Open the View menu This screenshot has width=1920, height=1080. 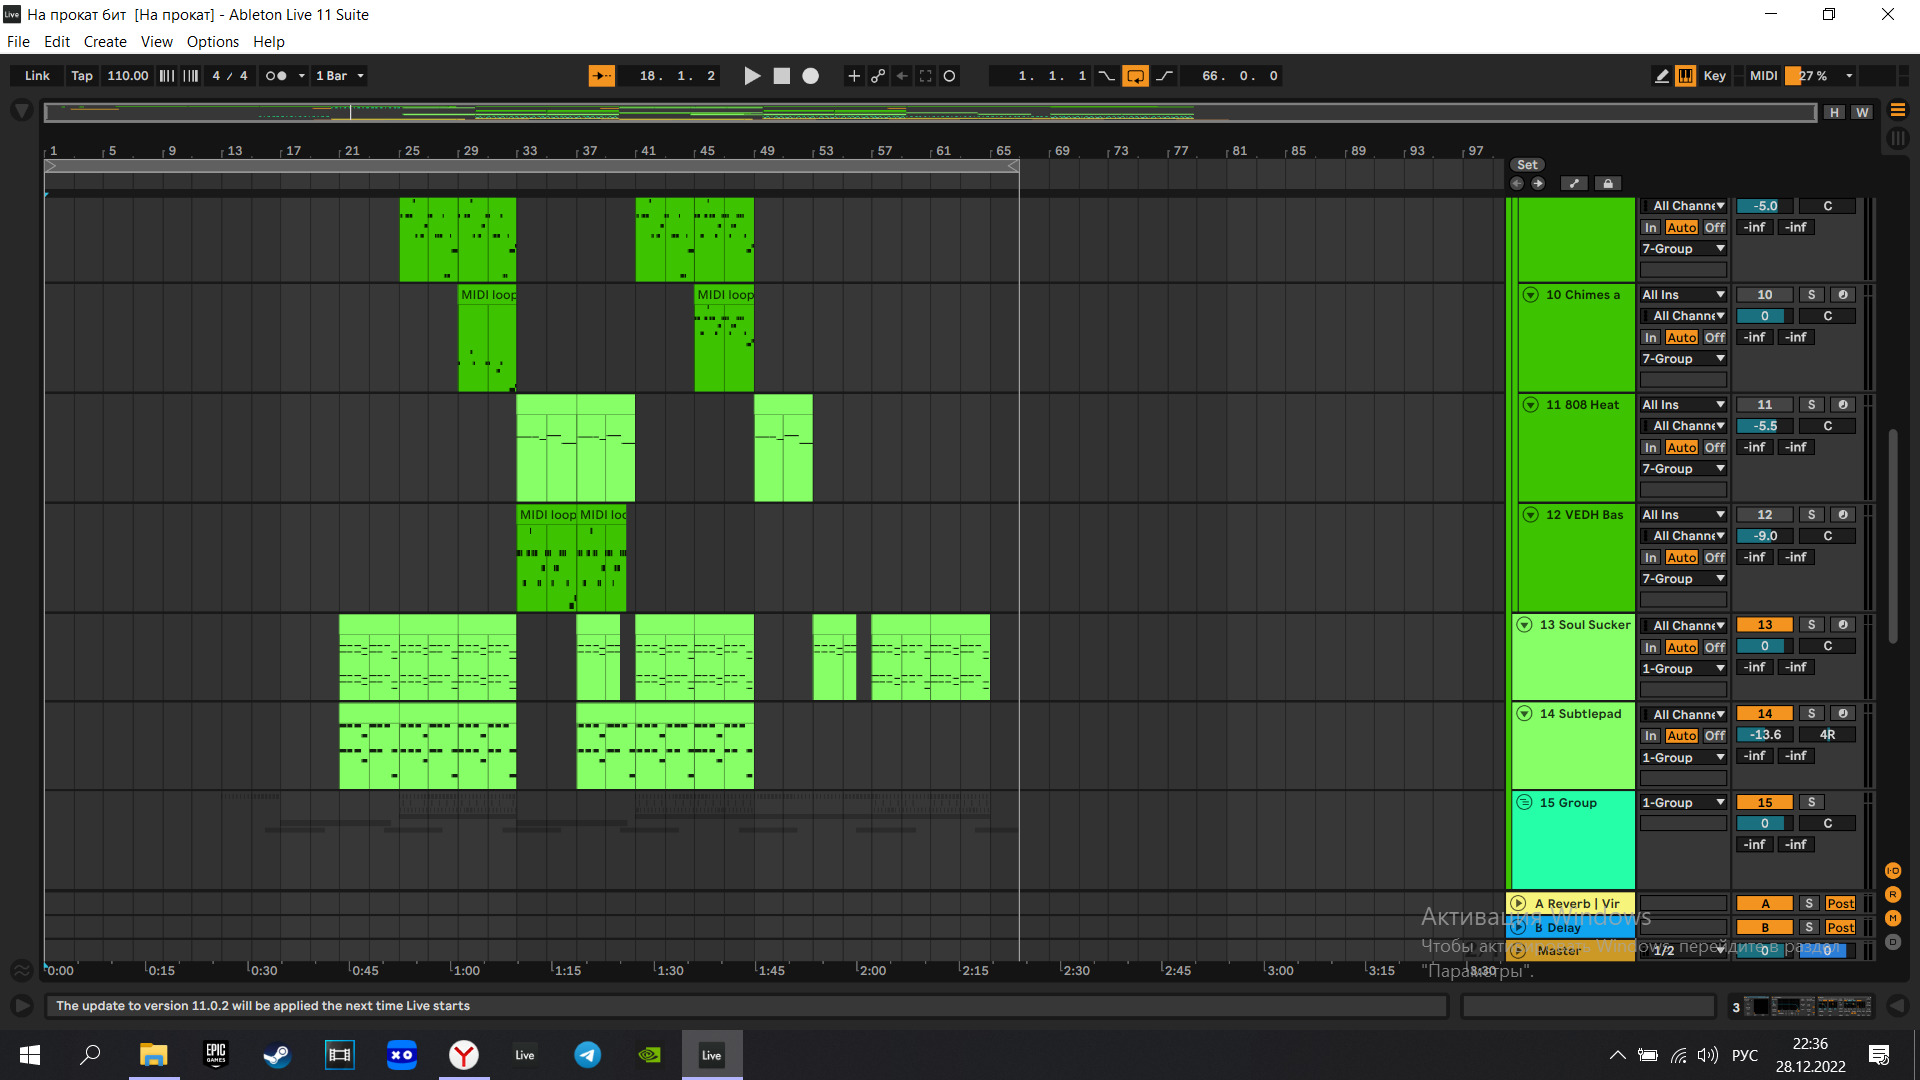pos(156,42)
